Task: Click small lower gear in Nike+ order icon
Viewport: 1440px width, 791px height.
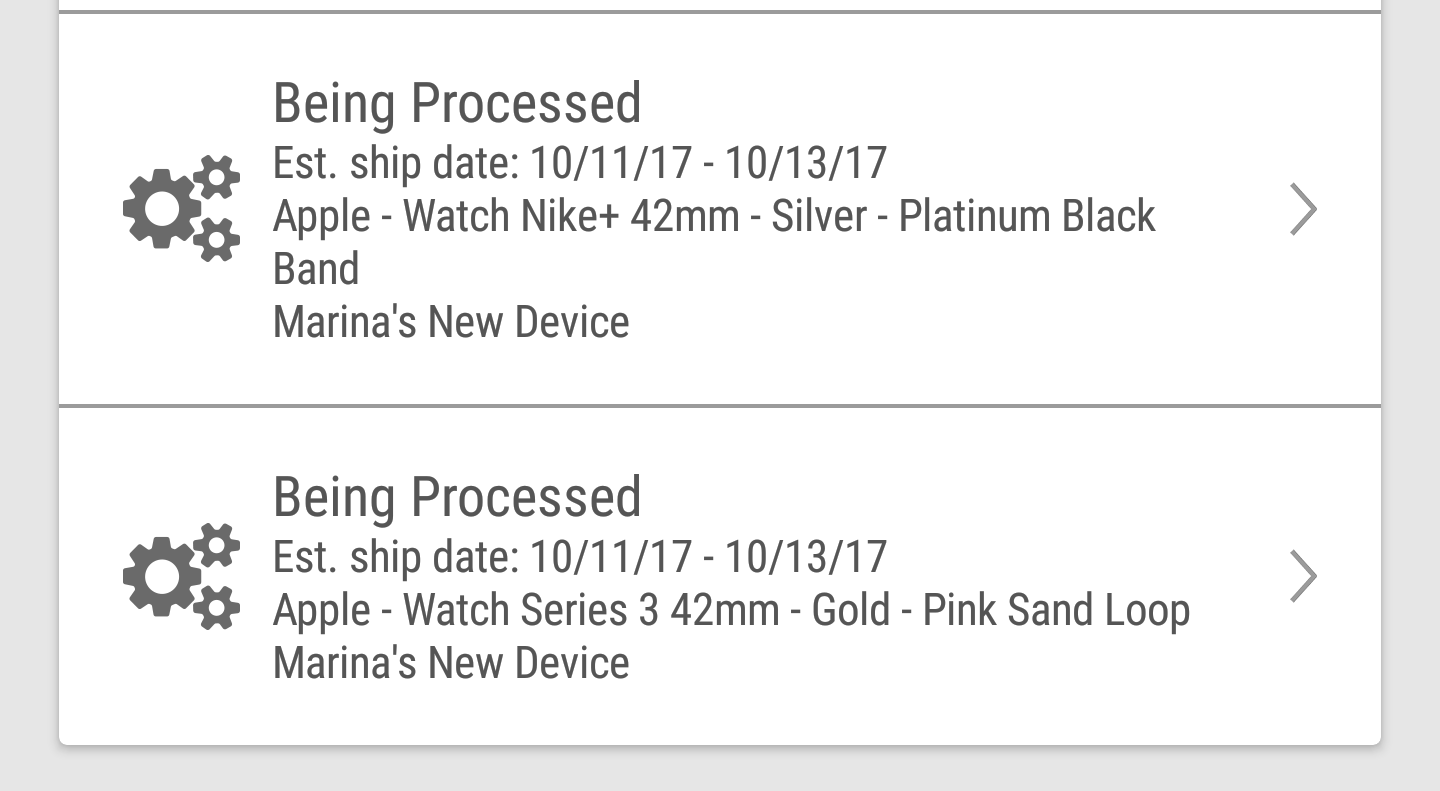Action: 216,240
